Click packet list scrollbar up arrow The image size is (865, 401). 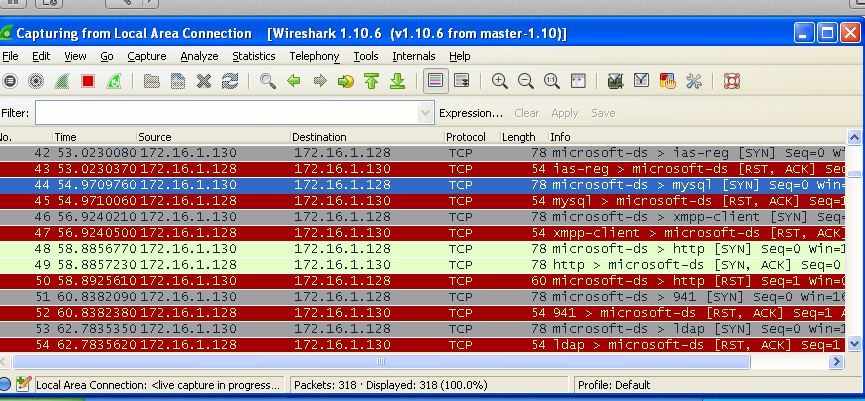[x=854, y=137]
